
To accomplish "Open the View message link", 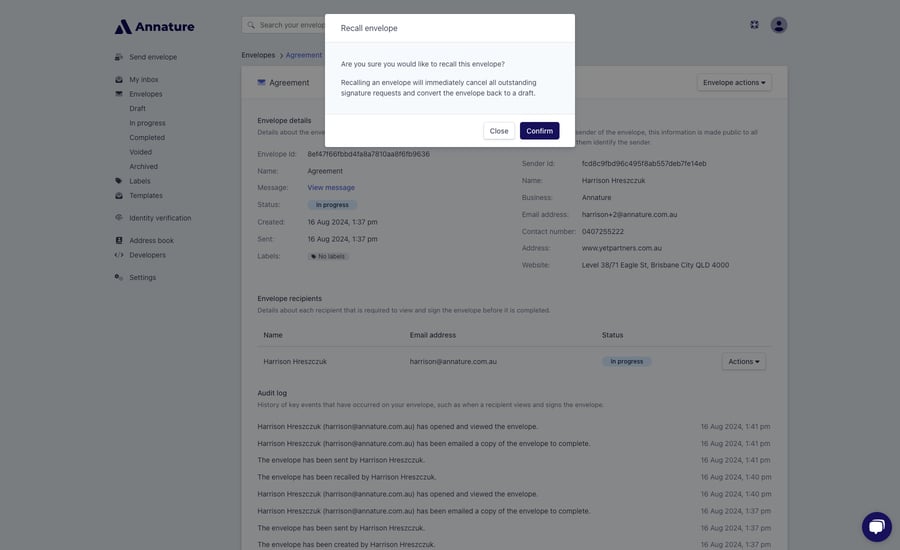I will pyautogui.click(x=330, y=187).
